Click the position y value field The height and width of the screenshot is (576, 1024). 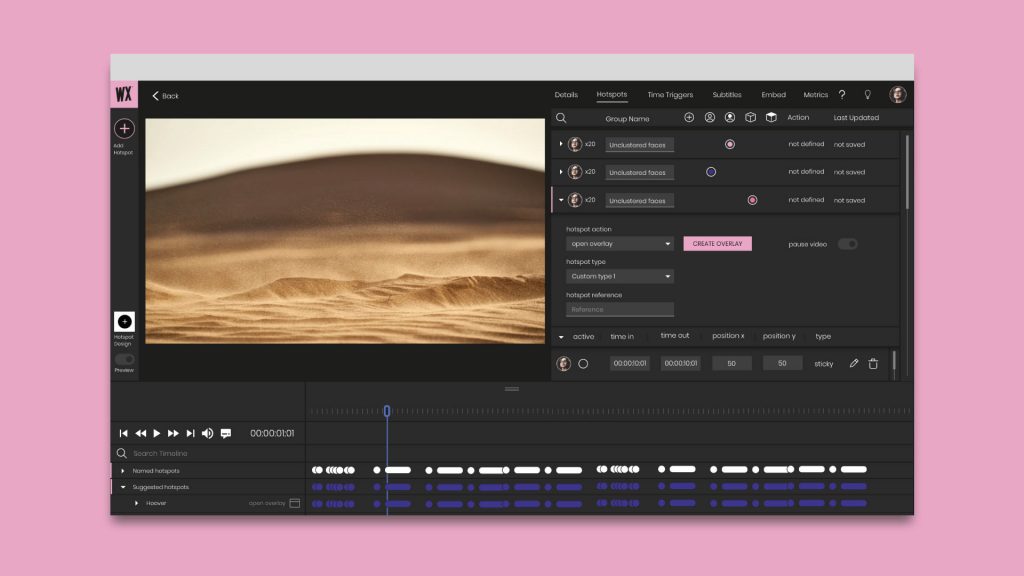(x=782, y=363)
